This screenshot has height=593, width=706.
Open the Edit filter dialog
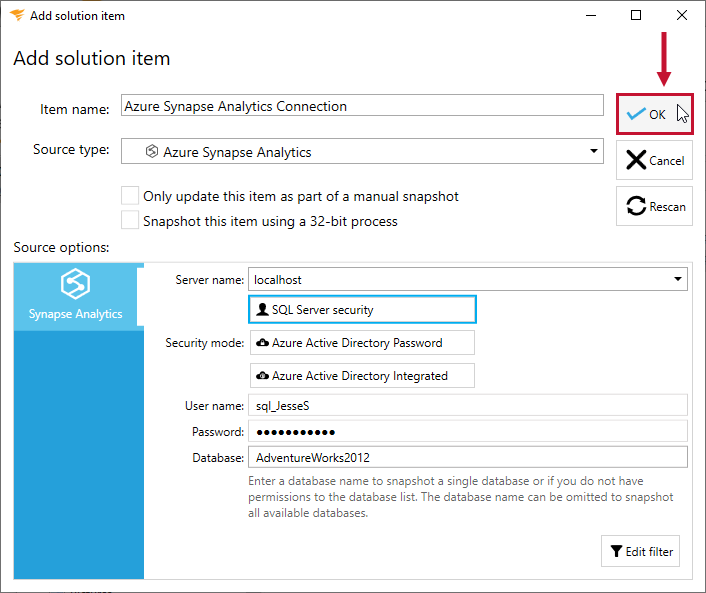[640, 551]
